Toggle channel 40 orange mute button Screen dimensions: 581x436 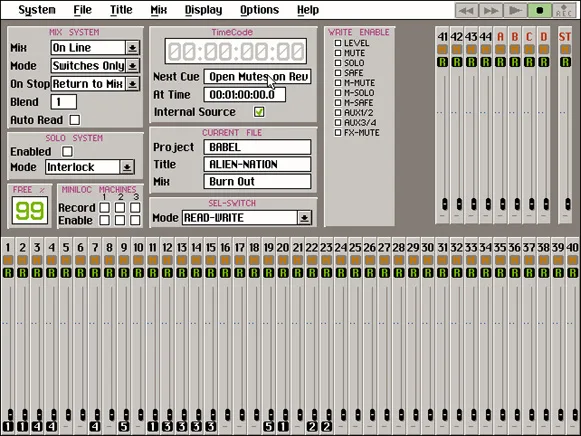click(572, 260)
